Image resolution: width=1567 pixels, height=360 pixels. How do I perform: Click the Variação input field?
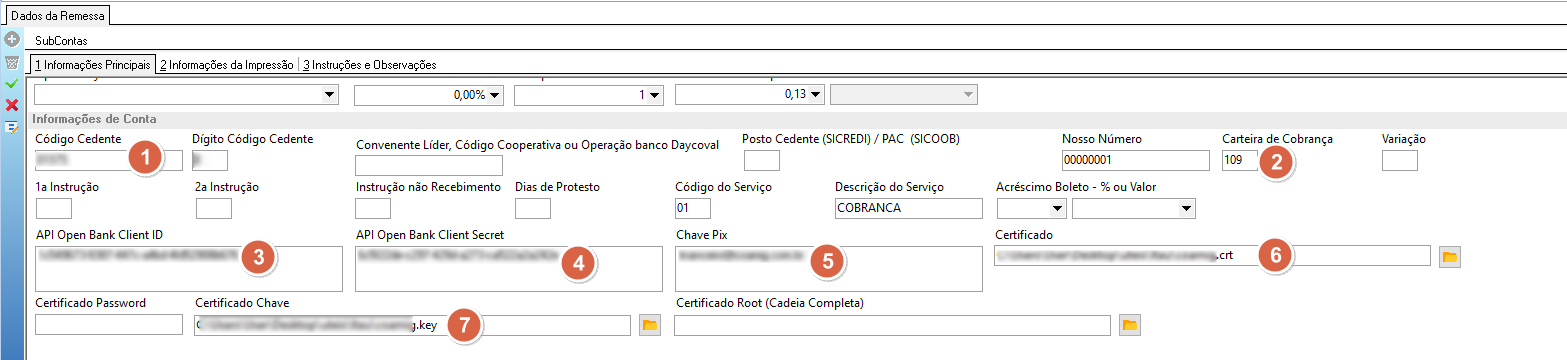point(1400,160)
